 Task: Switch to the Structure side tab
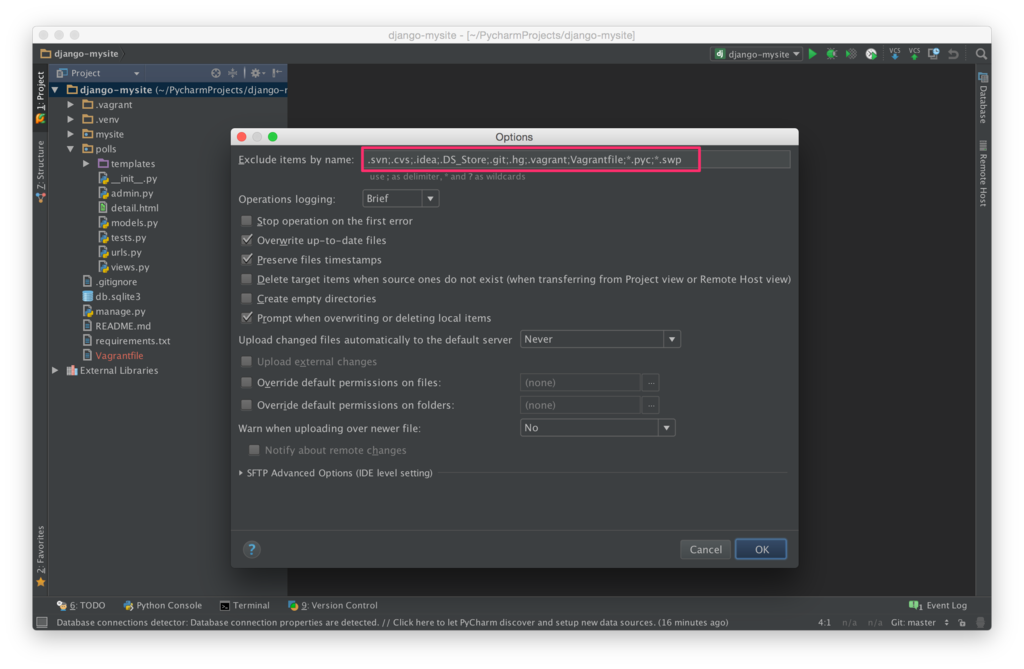coord(40,171)
